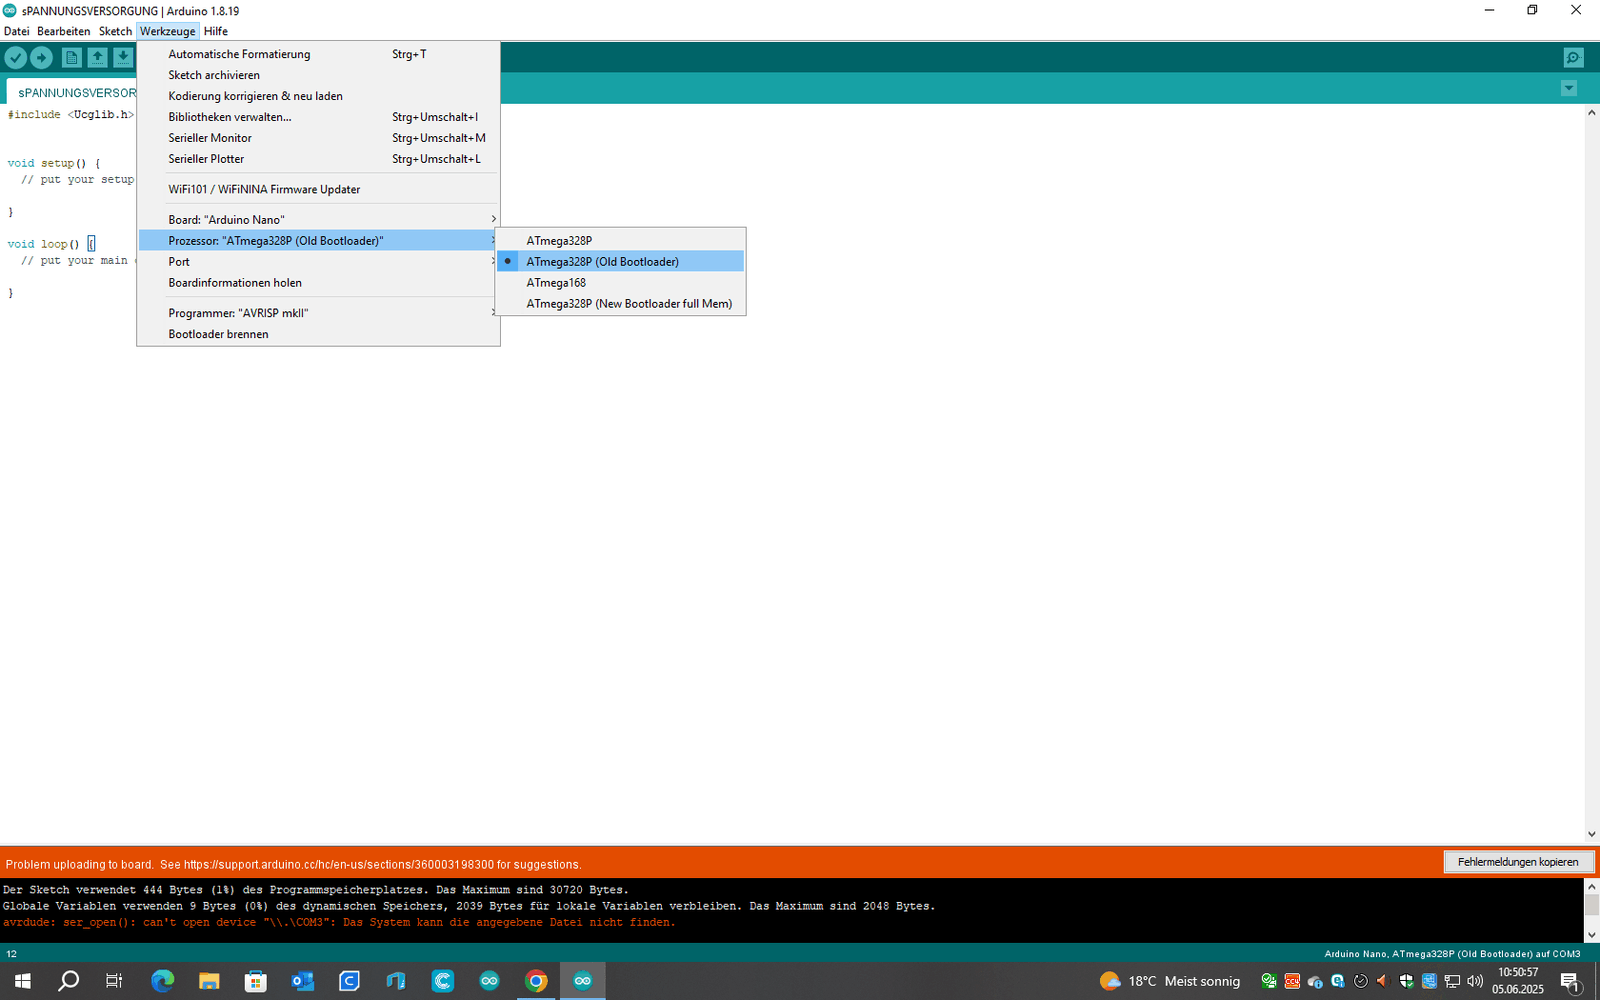1600x1000 pixels.
Task: Select ATmega328P (New Bootloader full Mem) option
Action: (x=629, y=304)
